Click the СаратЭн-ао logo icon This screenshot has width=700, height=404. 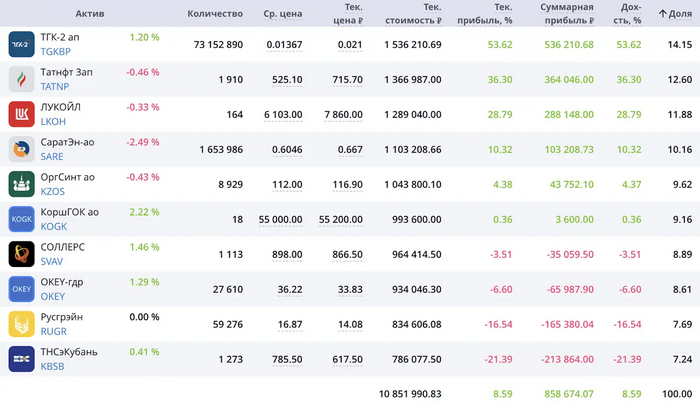22,149
